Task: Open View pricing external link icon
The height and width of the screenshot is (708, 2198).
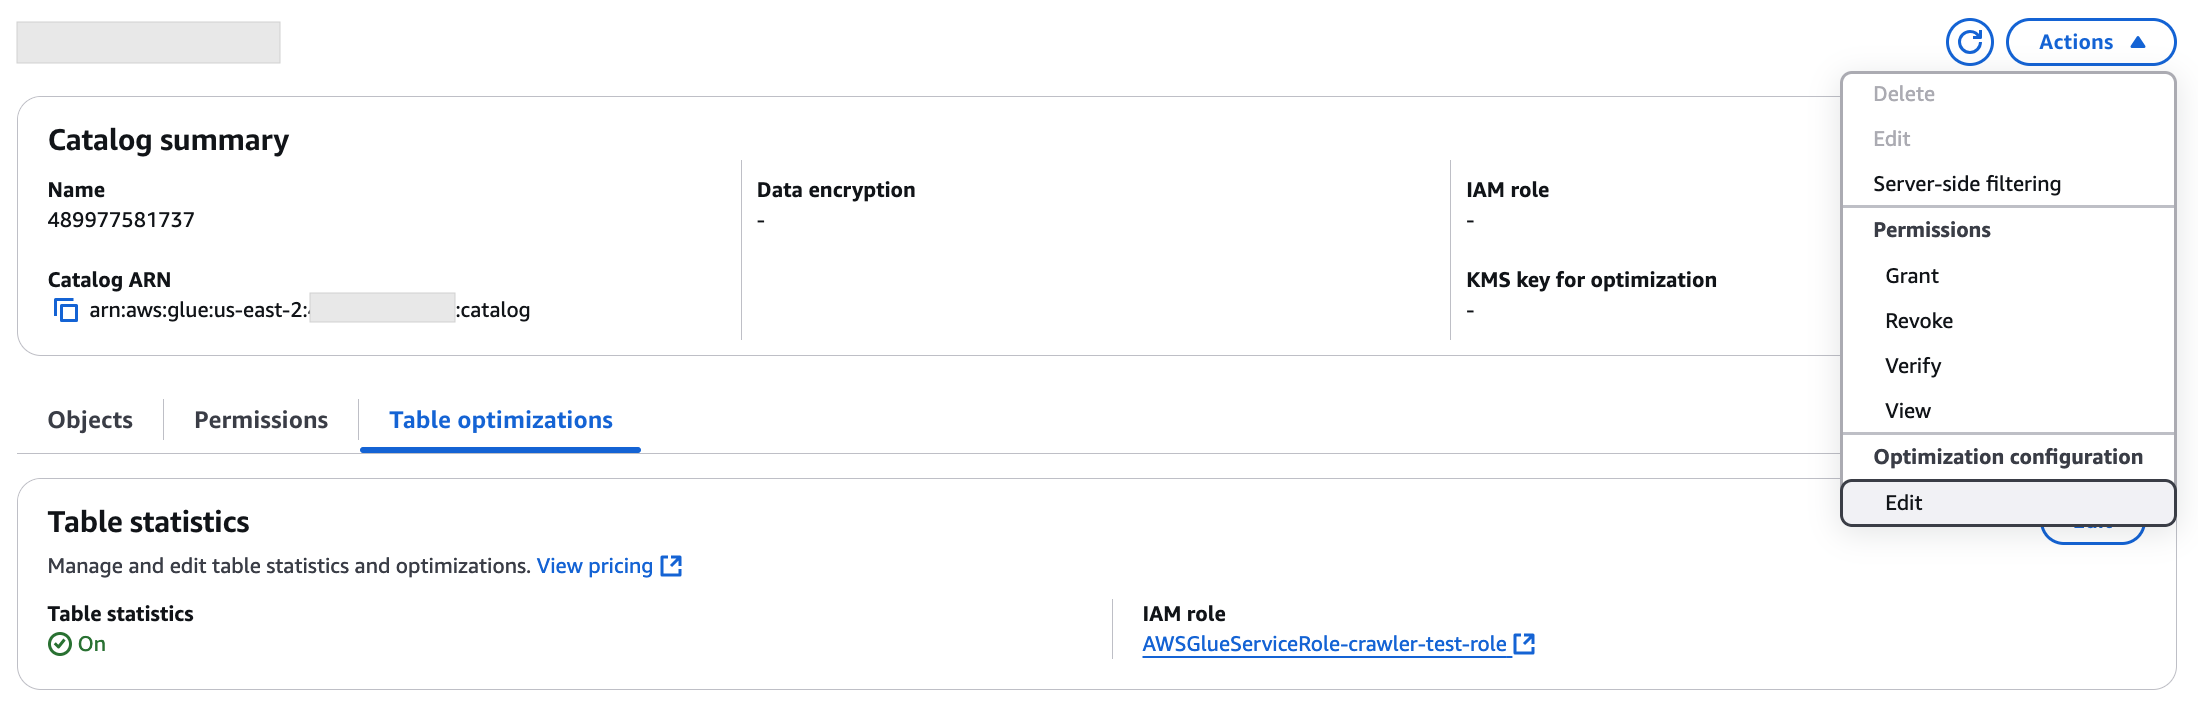Action: click(673, 565)
